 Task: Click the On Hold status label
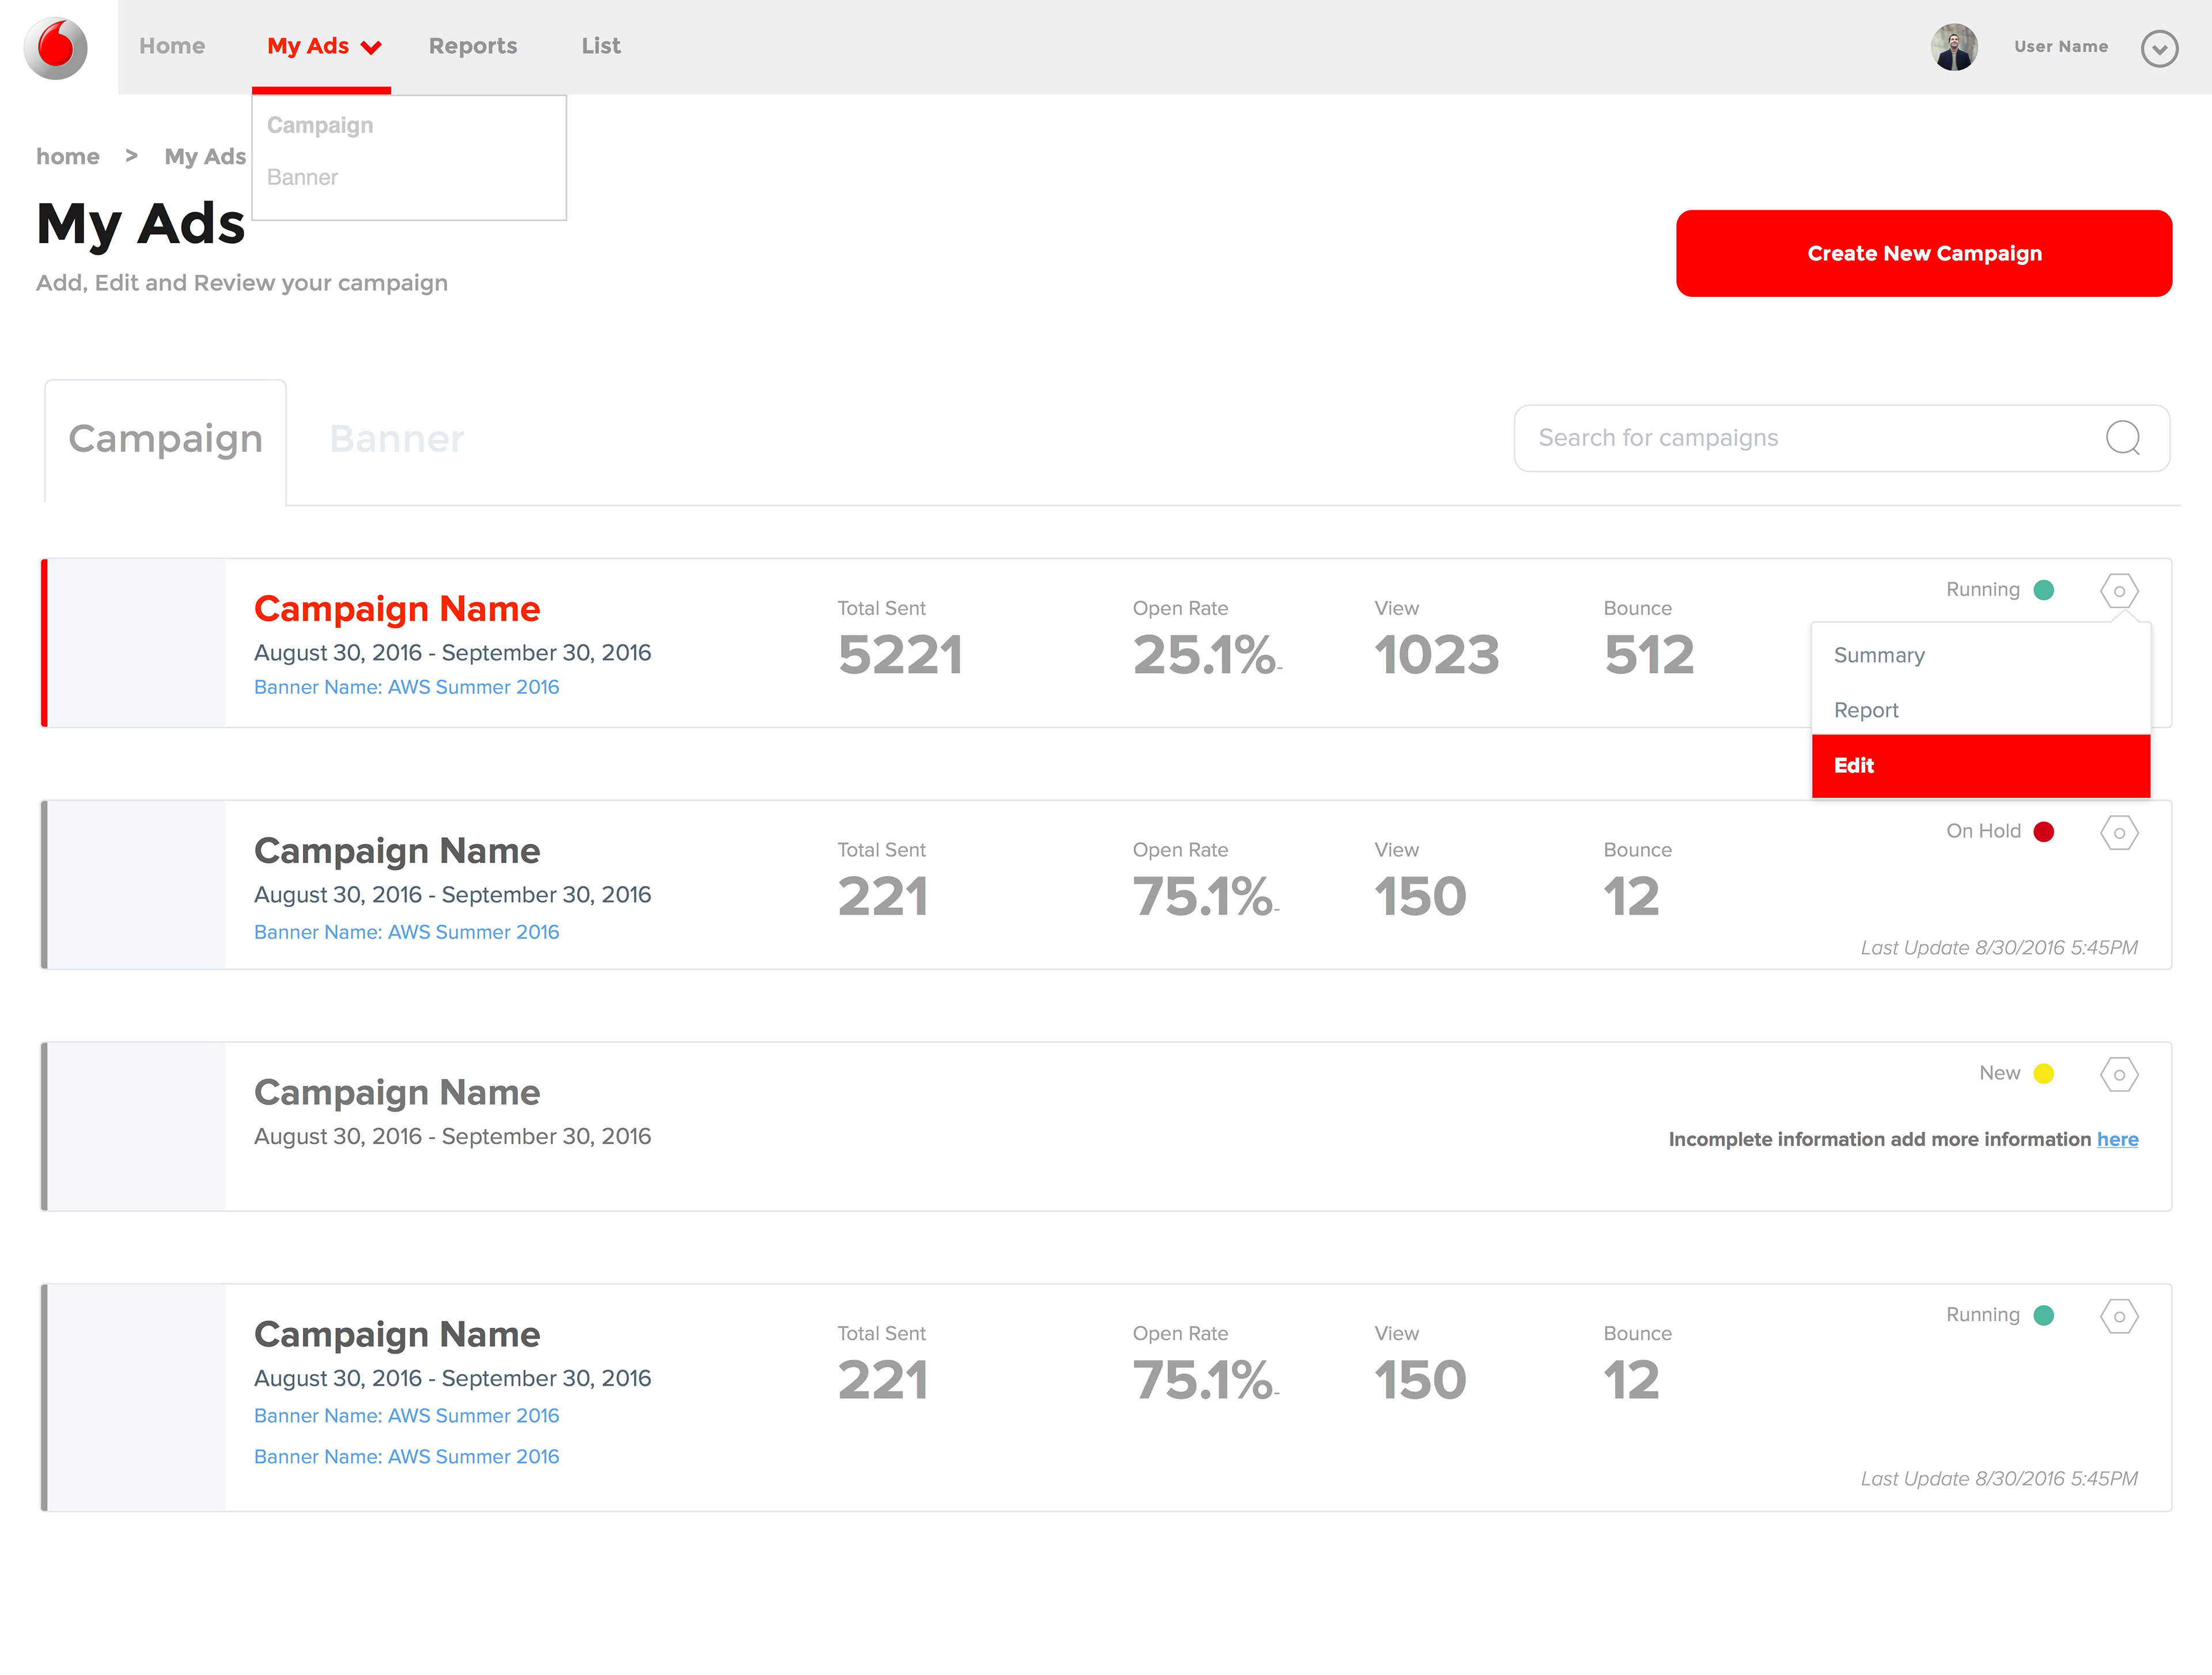(x=1983, y=831)
